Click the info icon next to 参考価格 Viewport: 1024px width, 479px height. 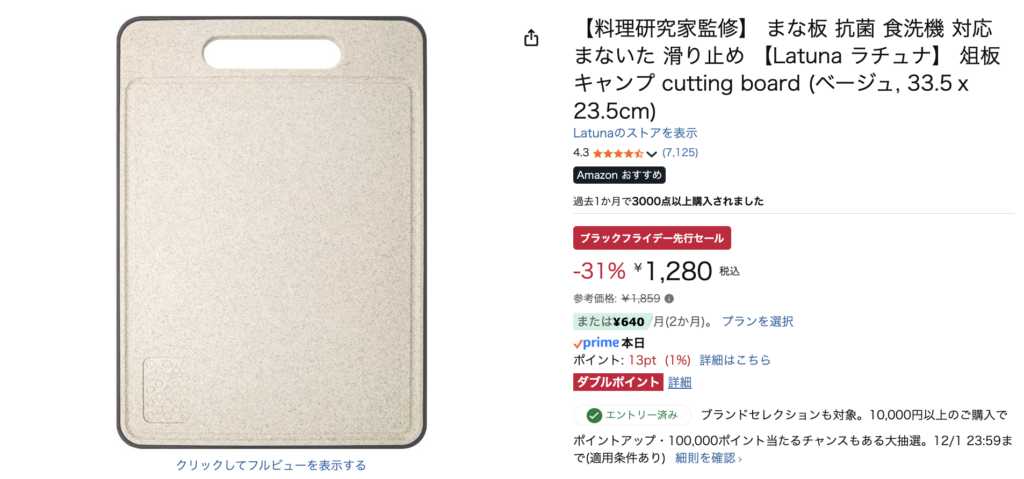coord(669,298)
